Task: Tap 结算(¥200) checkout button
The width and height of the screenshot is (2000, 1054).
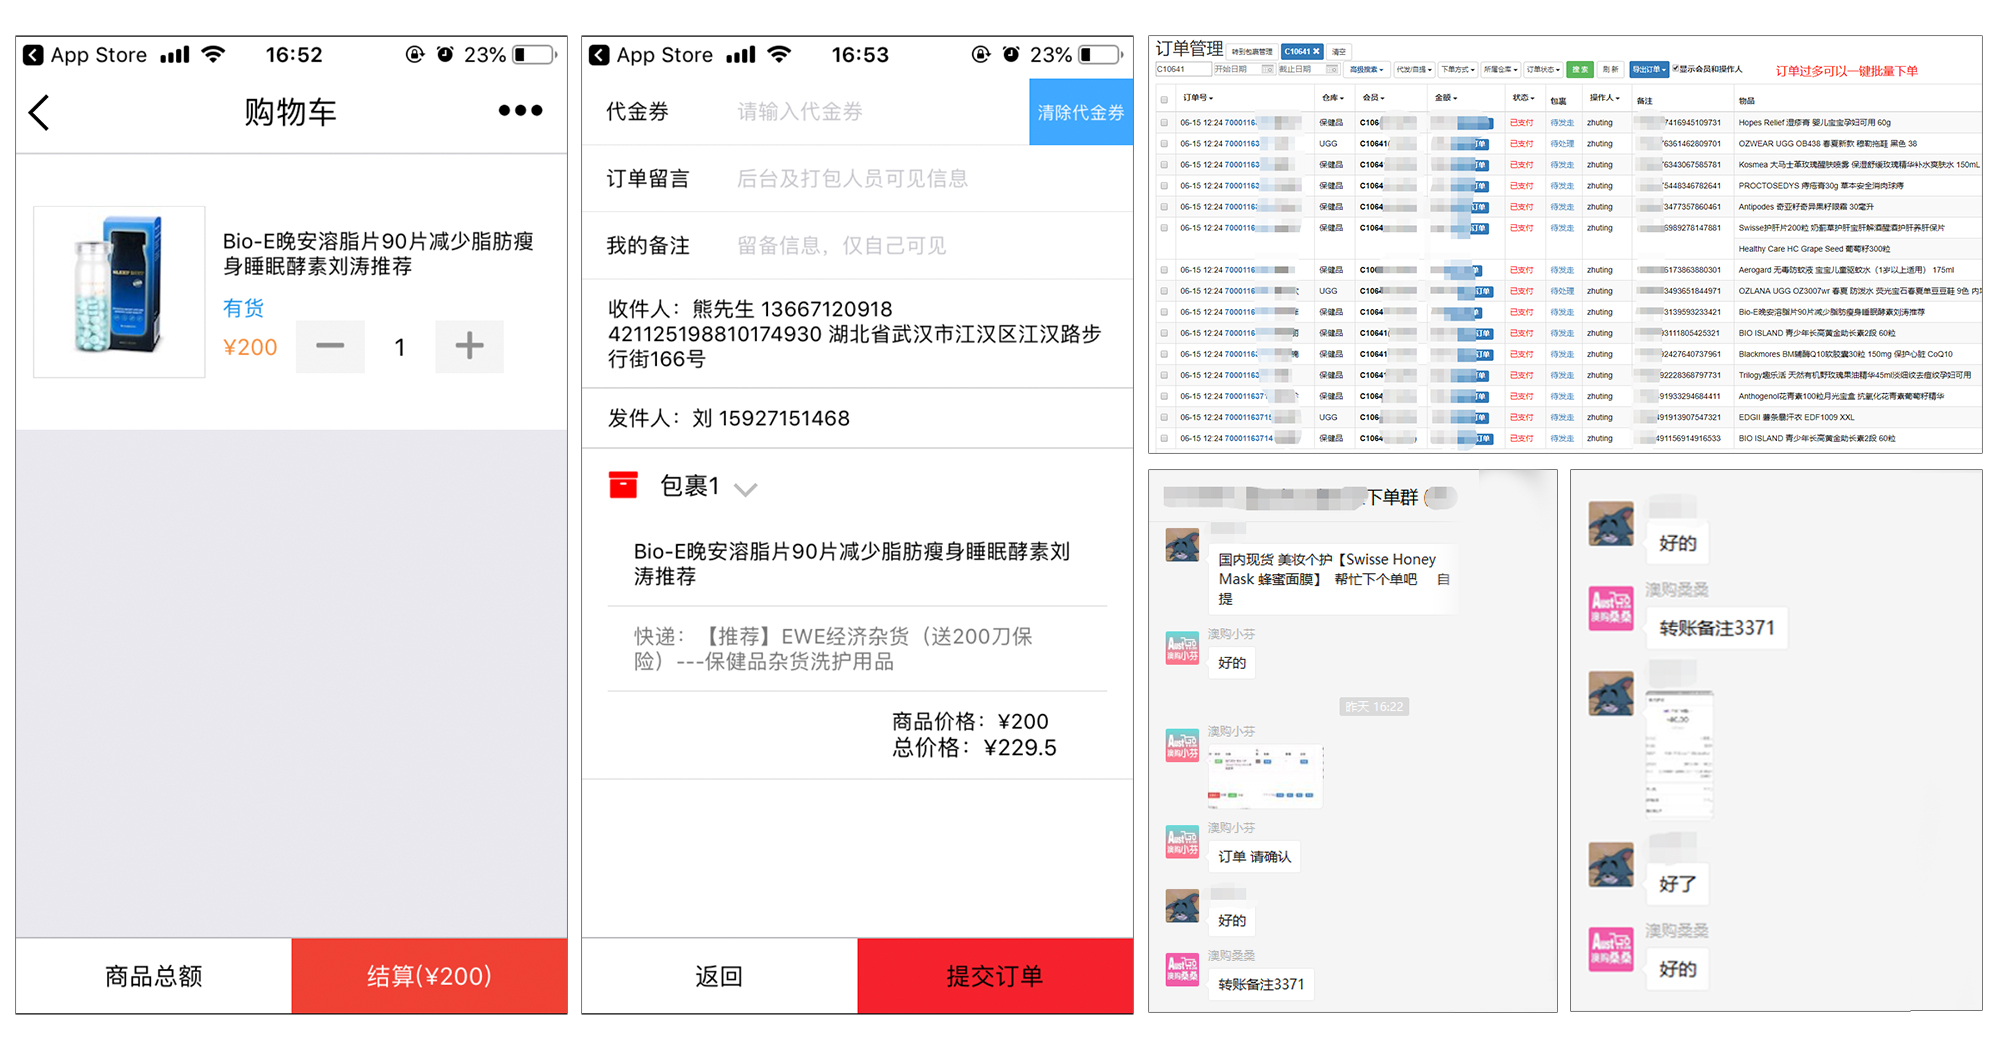Action: click(429, 976)
